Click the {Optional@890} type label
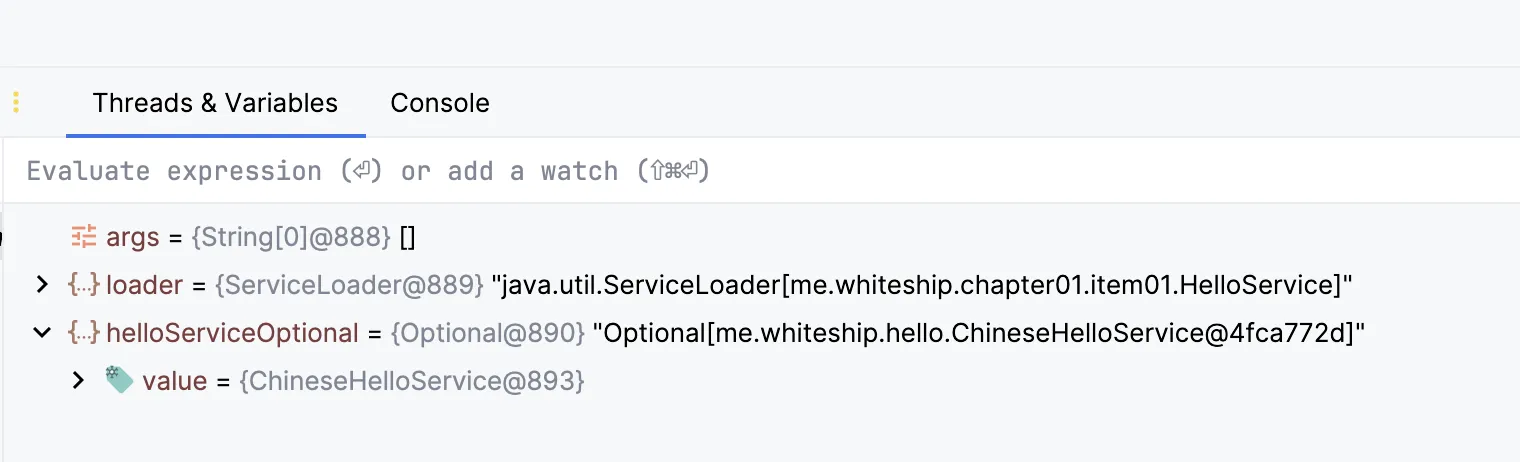The height and width of the screenshot is (462, 1520). (488, 333)
